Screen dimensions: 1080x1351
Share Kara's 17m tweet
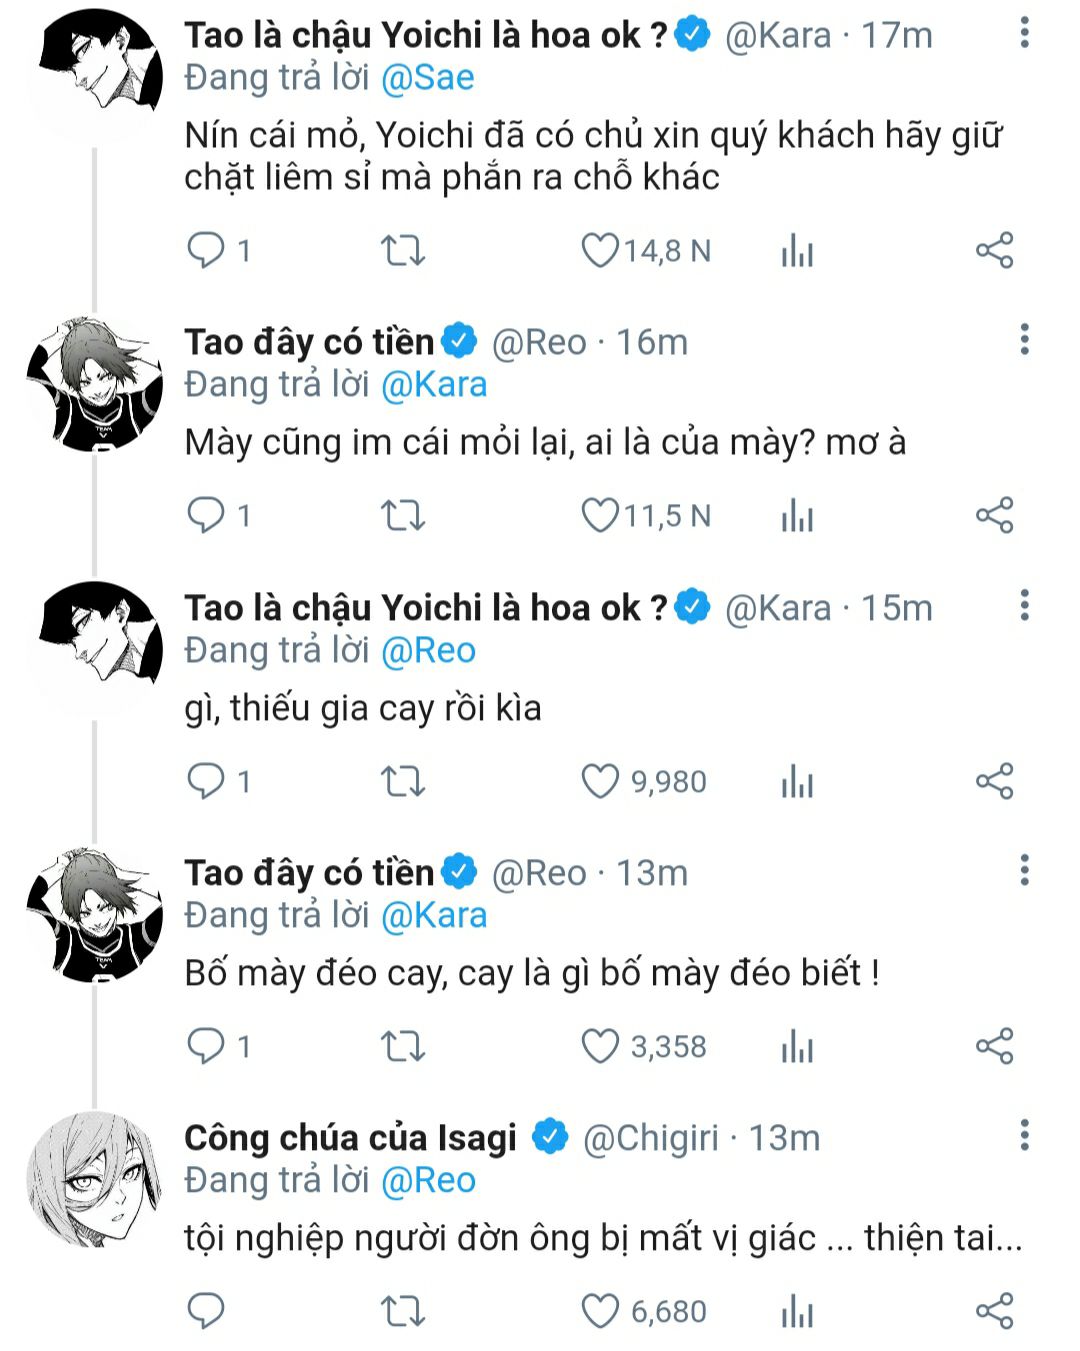(x=994, y=250)
